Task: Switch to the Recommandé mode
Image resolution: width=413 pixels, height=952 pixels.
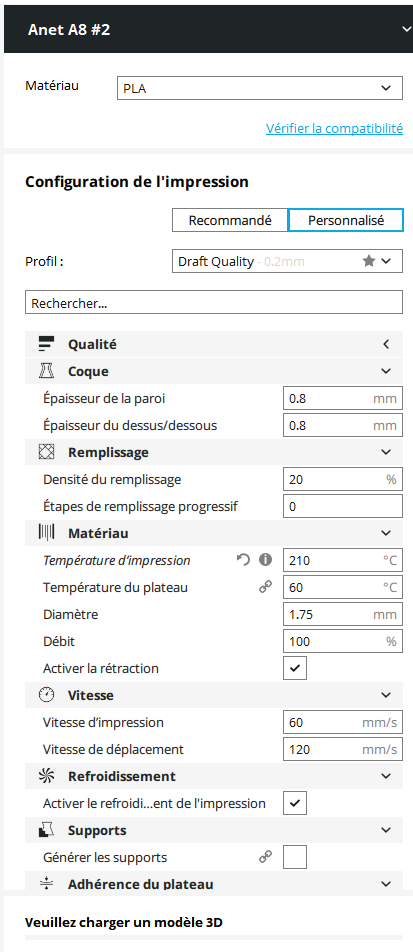Action: click(x=230, y=220)
